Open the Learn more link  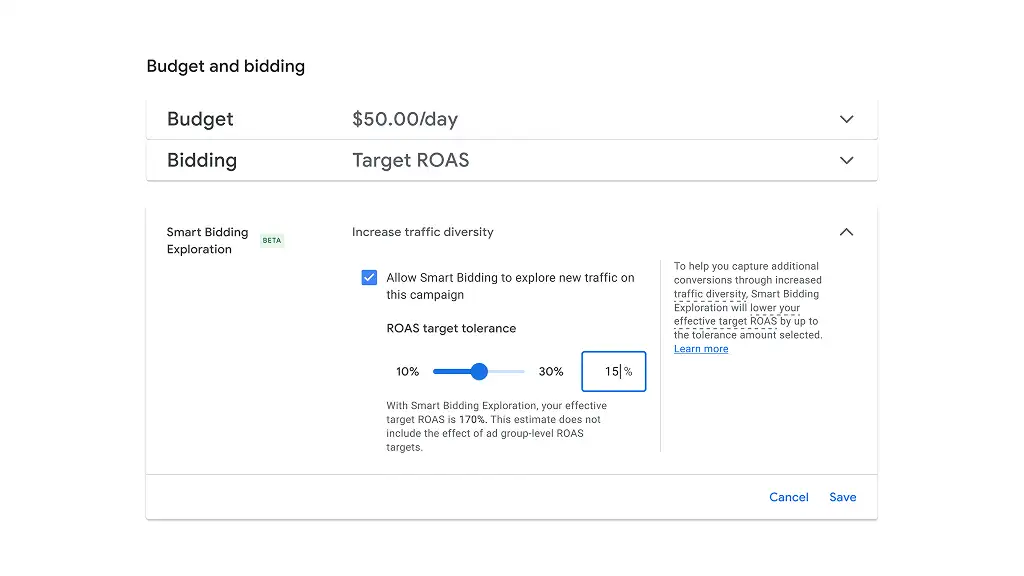701,349
